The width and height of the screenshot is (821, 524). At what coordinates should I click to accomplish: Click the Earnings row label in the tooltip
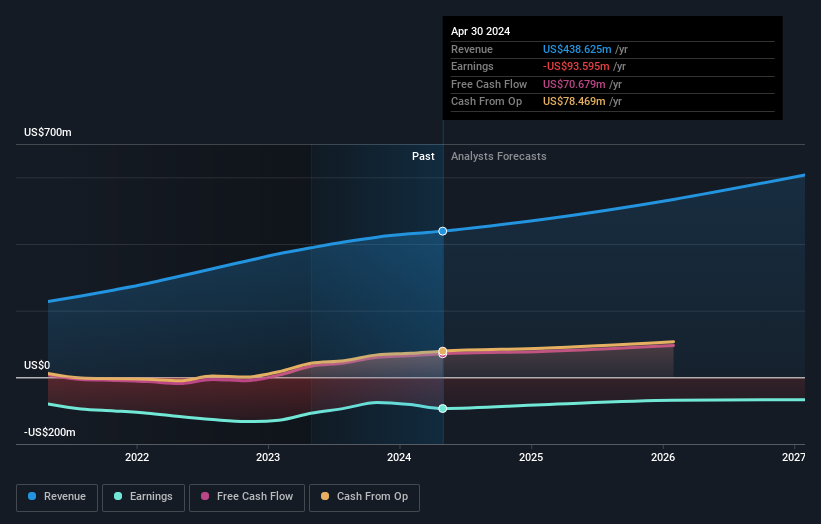coord(472,66)
